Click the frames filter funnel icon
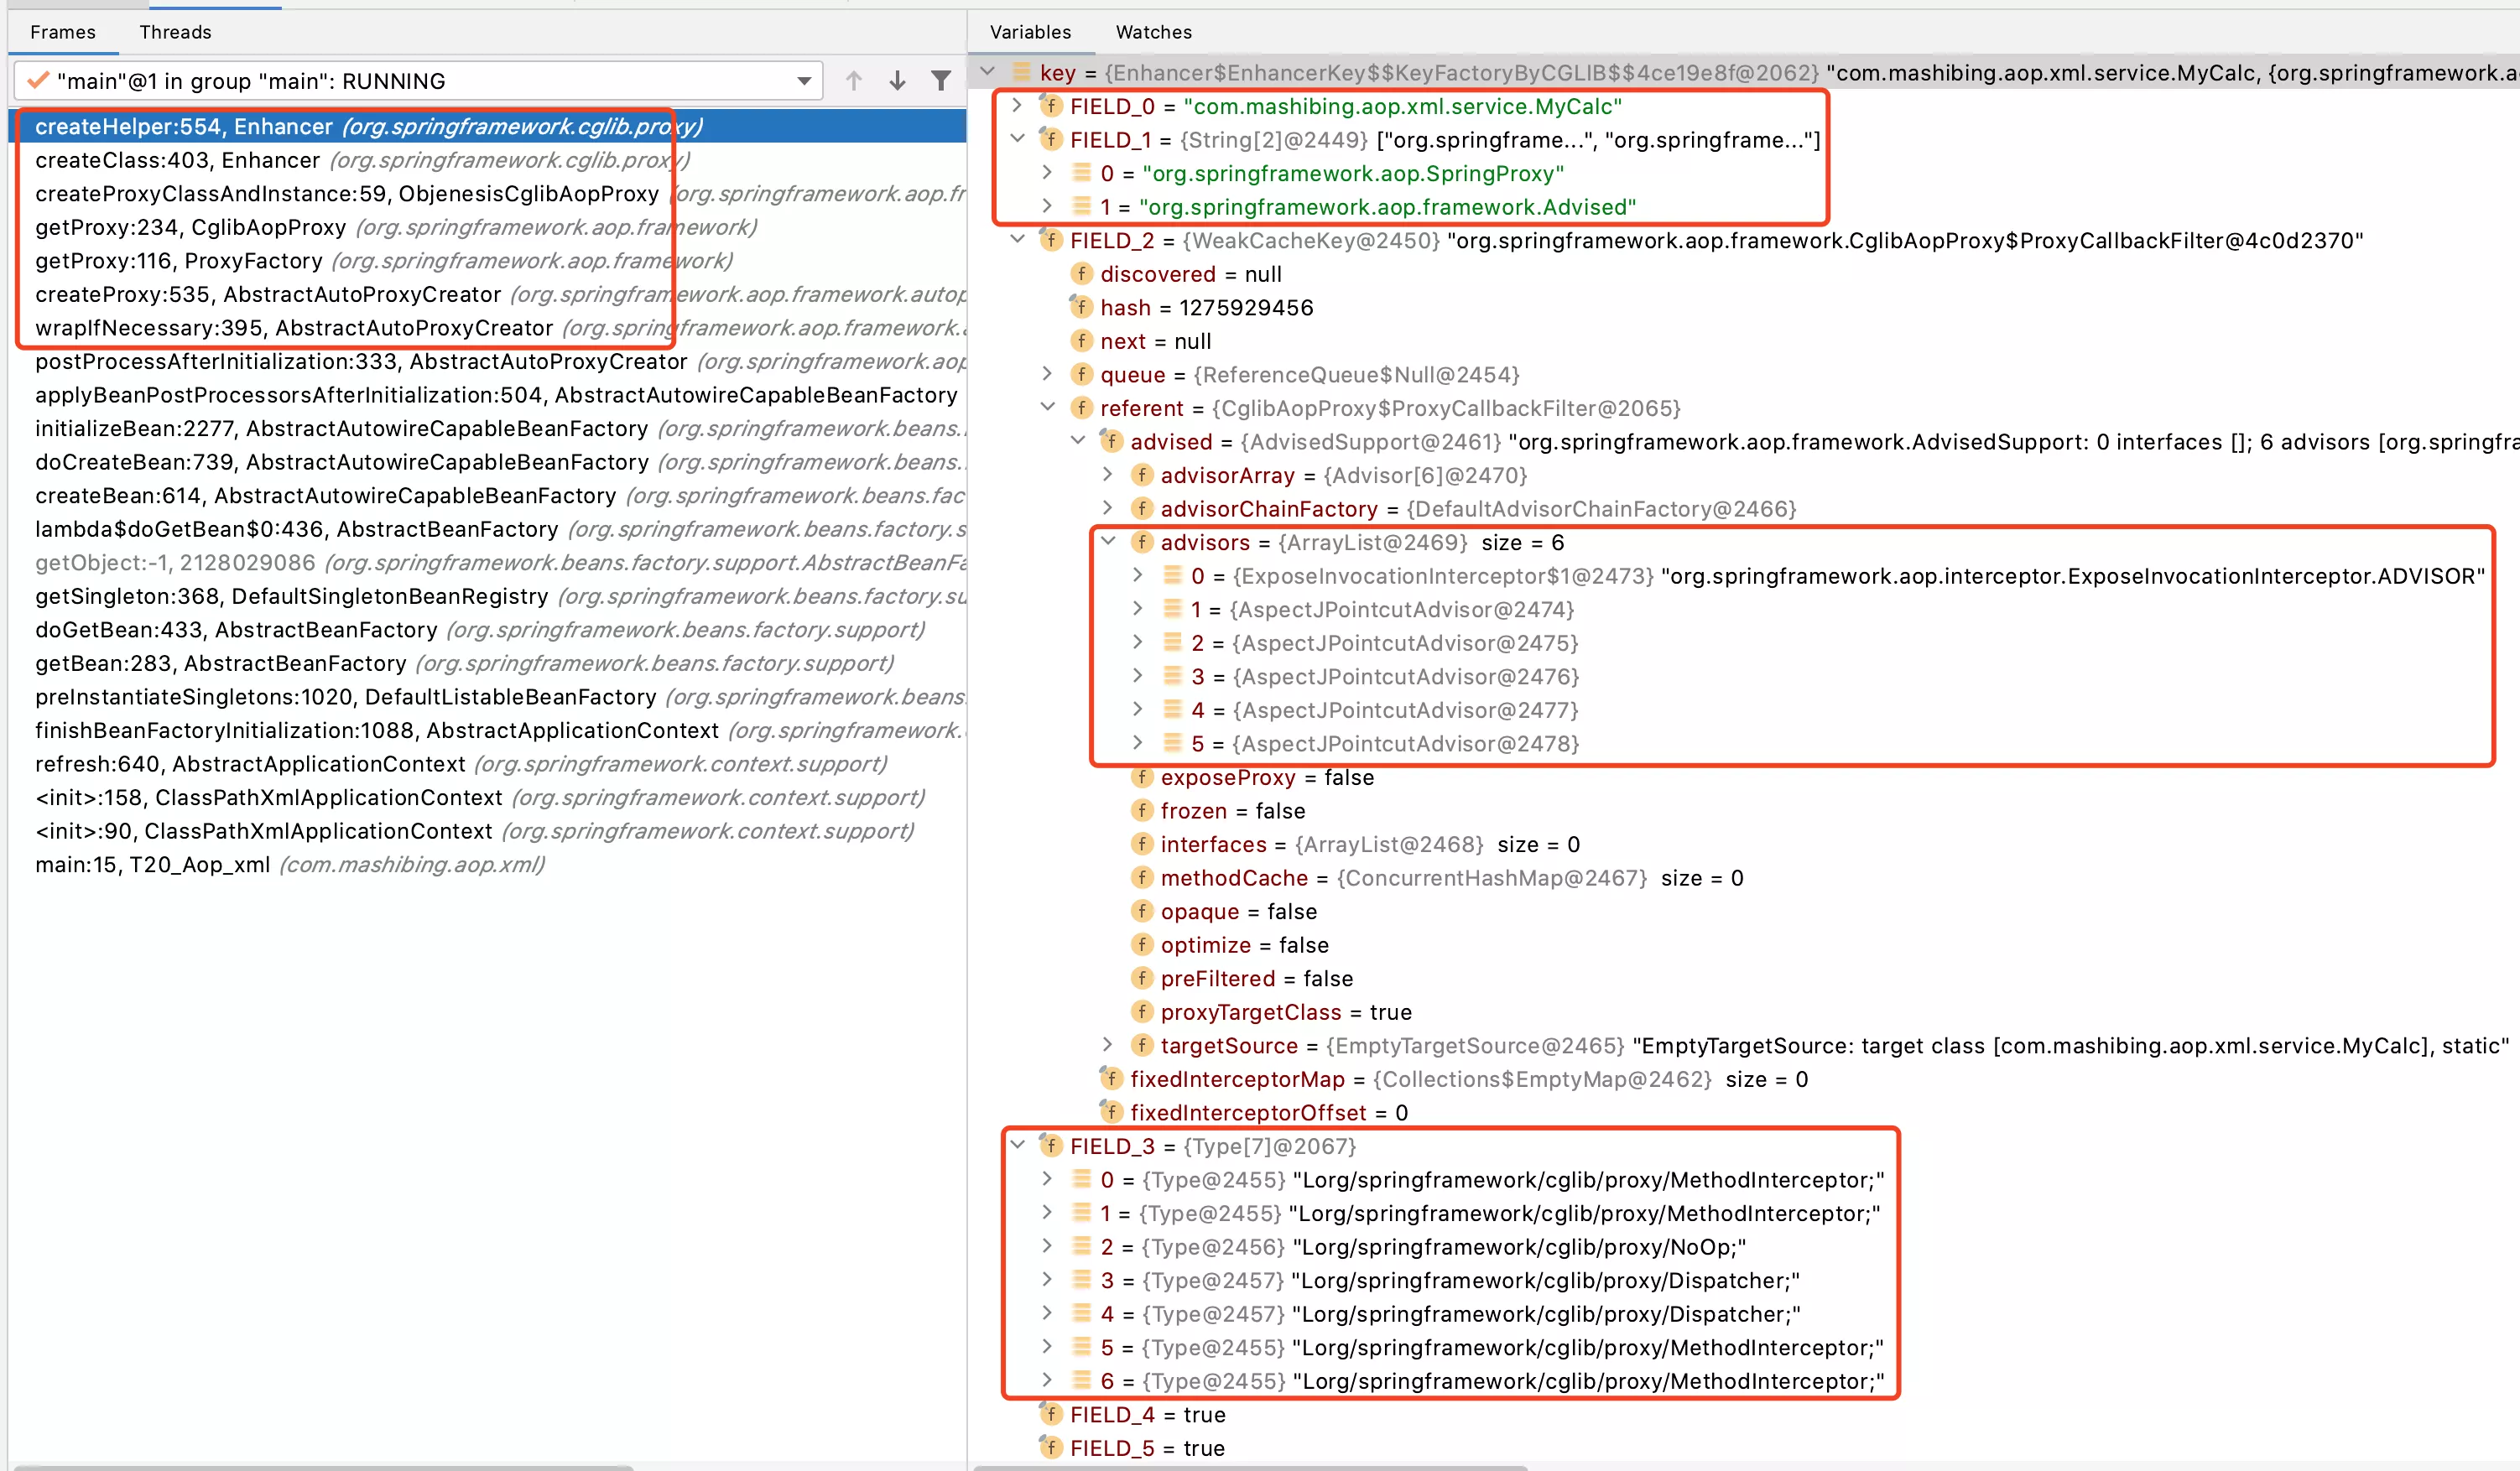This screenshot has height=1471, width=2520. point(941,81)
